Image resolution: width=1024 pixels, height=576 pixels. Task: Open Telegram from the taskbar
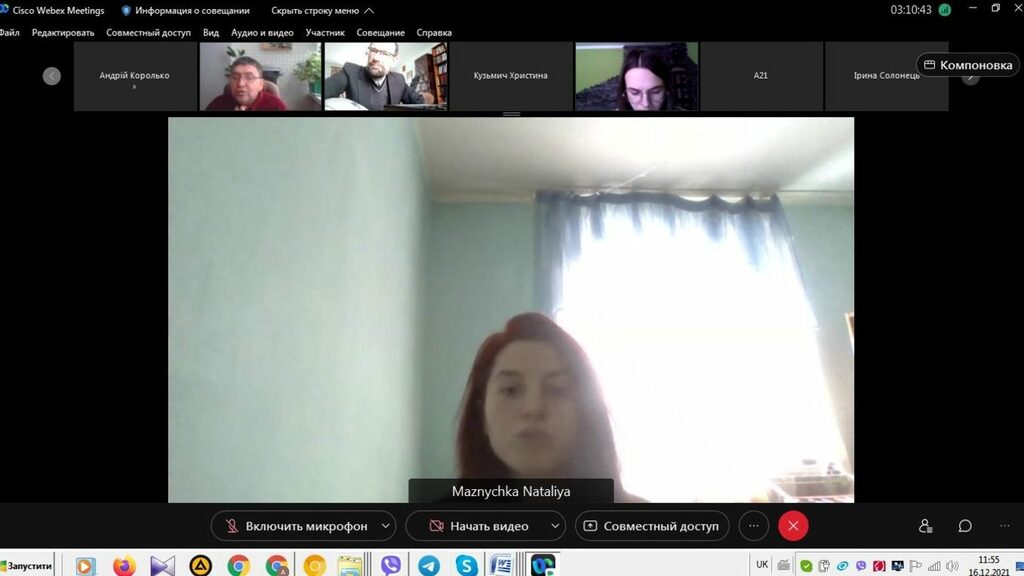[x=429, y=565]
